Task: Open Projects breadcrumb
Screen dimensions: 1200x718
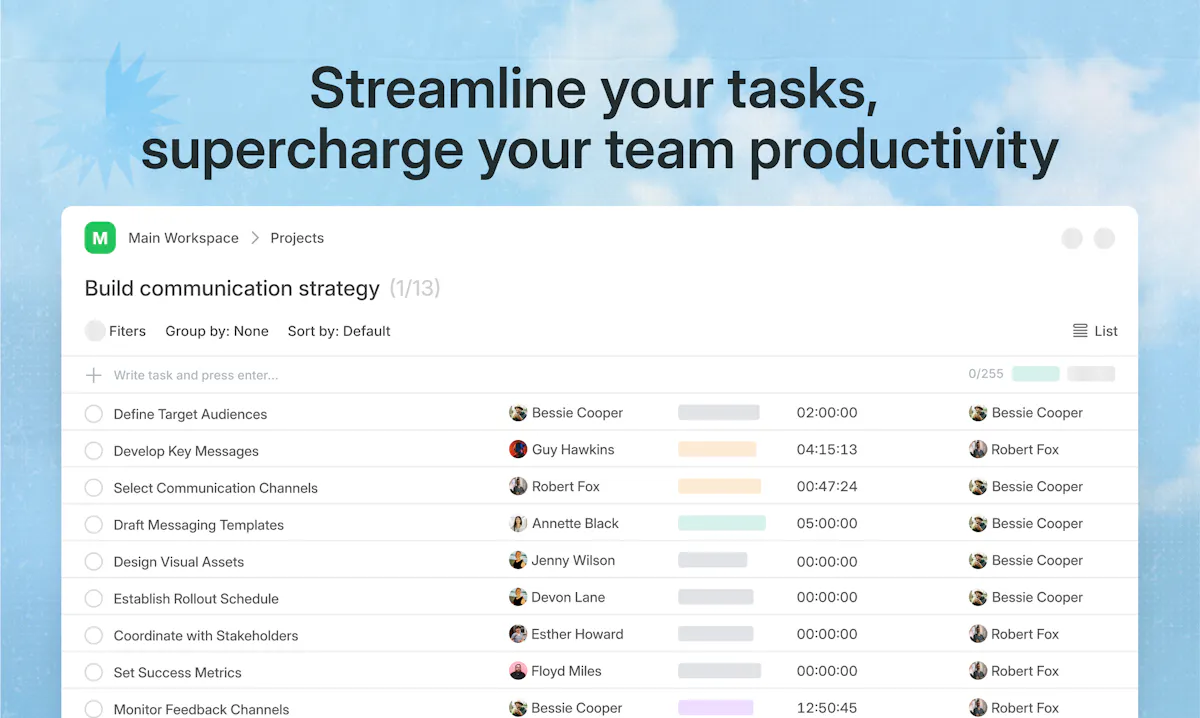Action: [x=297, y=238]
